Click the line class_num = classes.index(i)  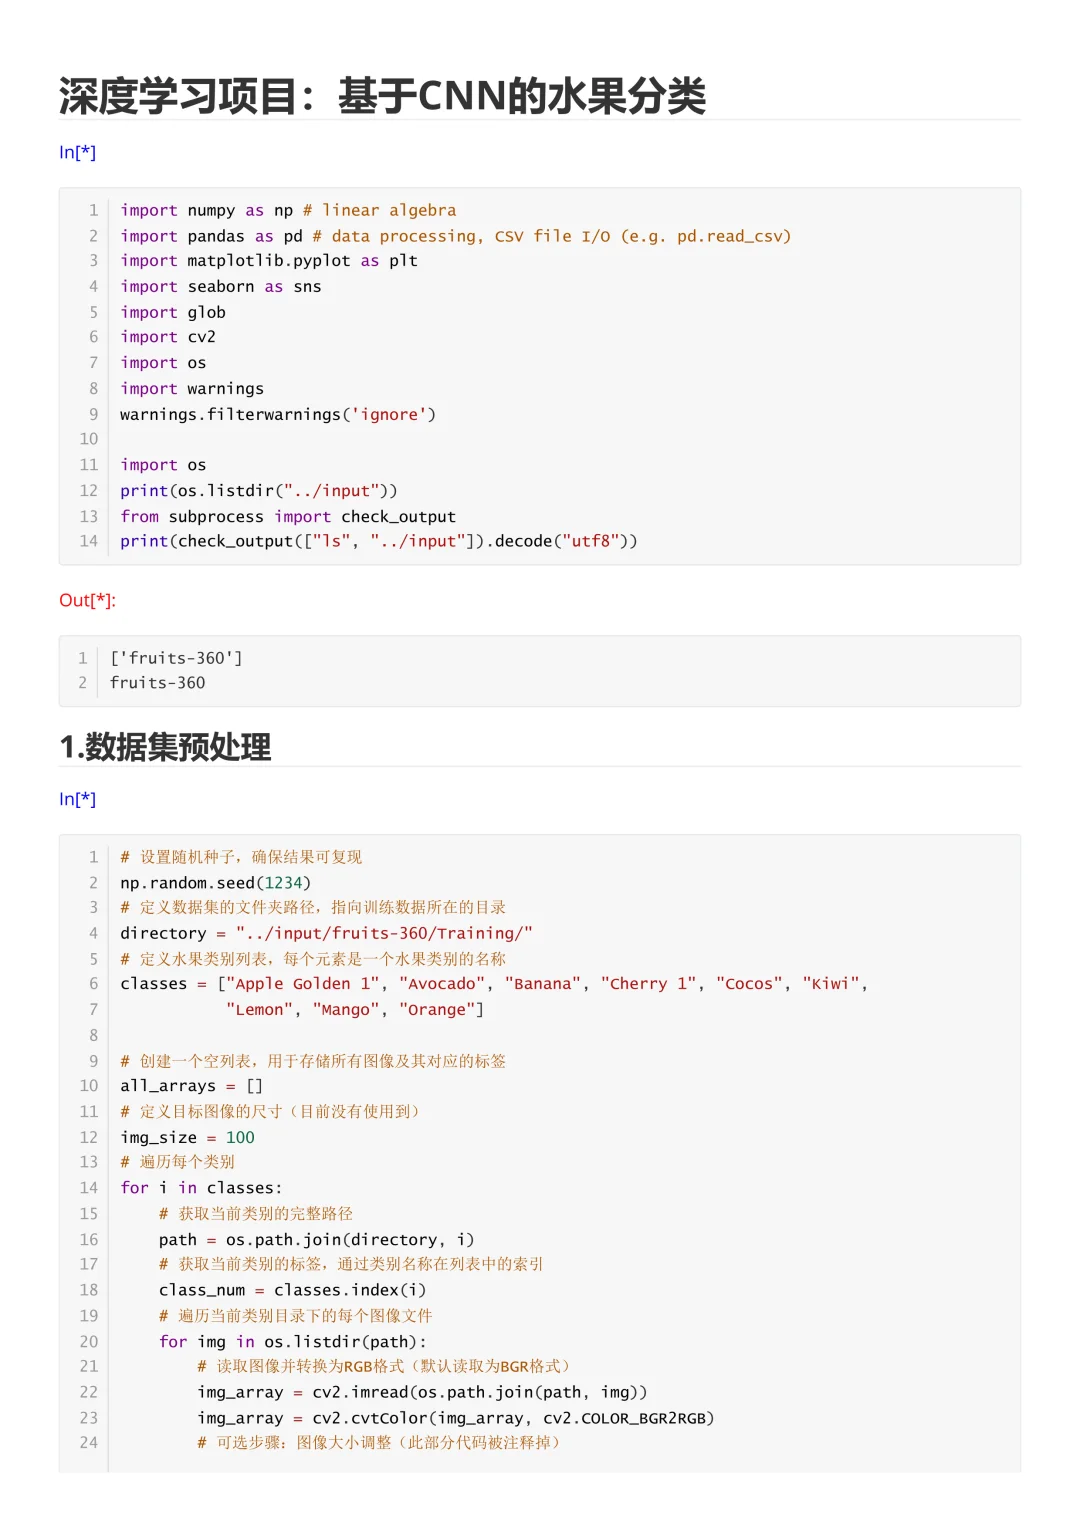pyautogui.click(x=293, y=1290)
